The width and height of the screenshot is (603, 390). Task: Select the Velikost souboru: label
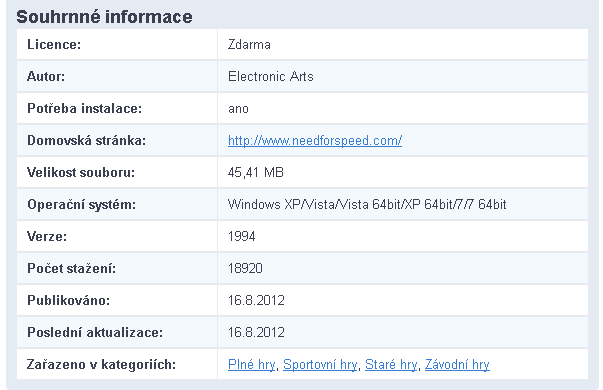tap(81, 172)
